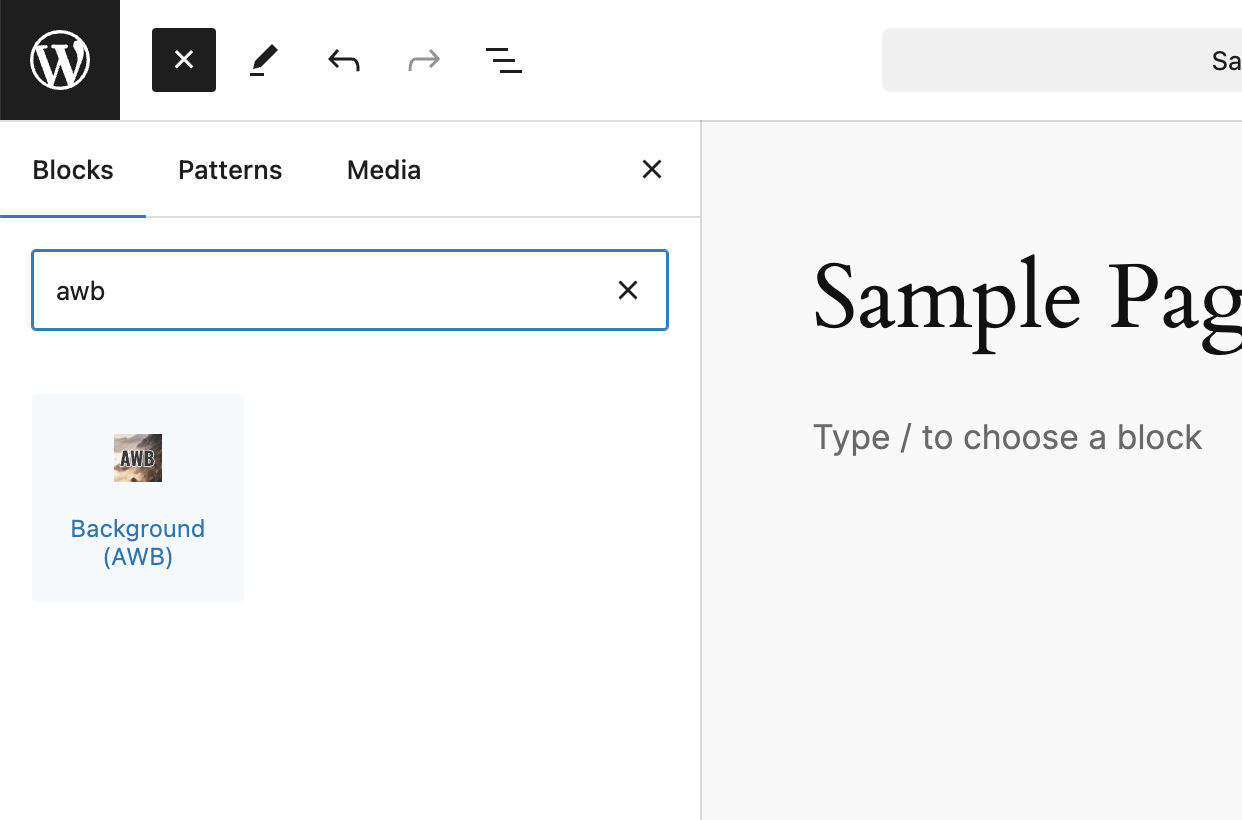Select the Tools pencil icon
The image size is (1242, 820).
click(x=264, y=60)
